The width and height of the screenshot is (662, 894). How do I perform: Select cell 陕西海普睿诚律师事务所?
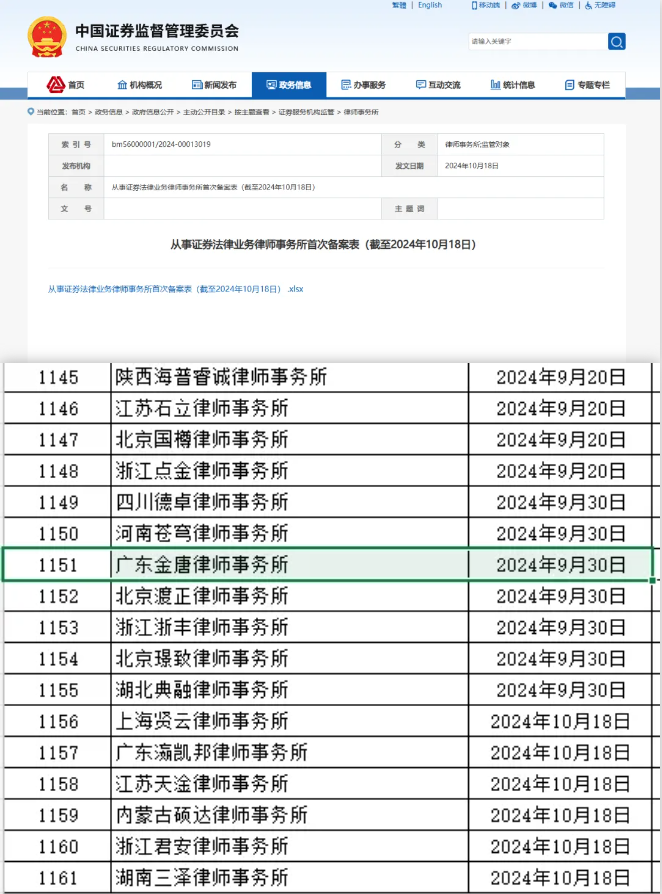click(x=290, y=377)
